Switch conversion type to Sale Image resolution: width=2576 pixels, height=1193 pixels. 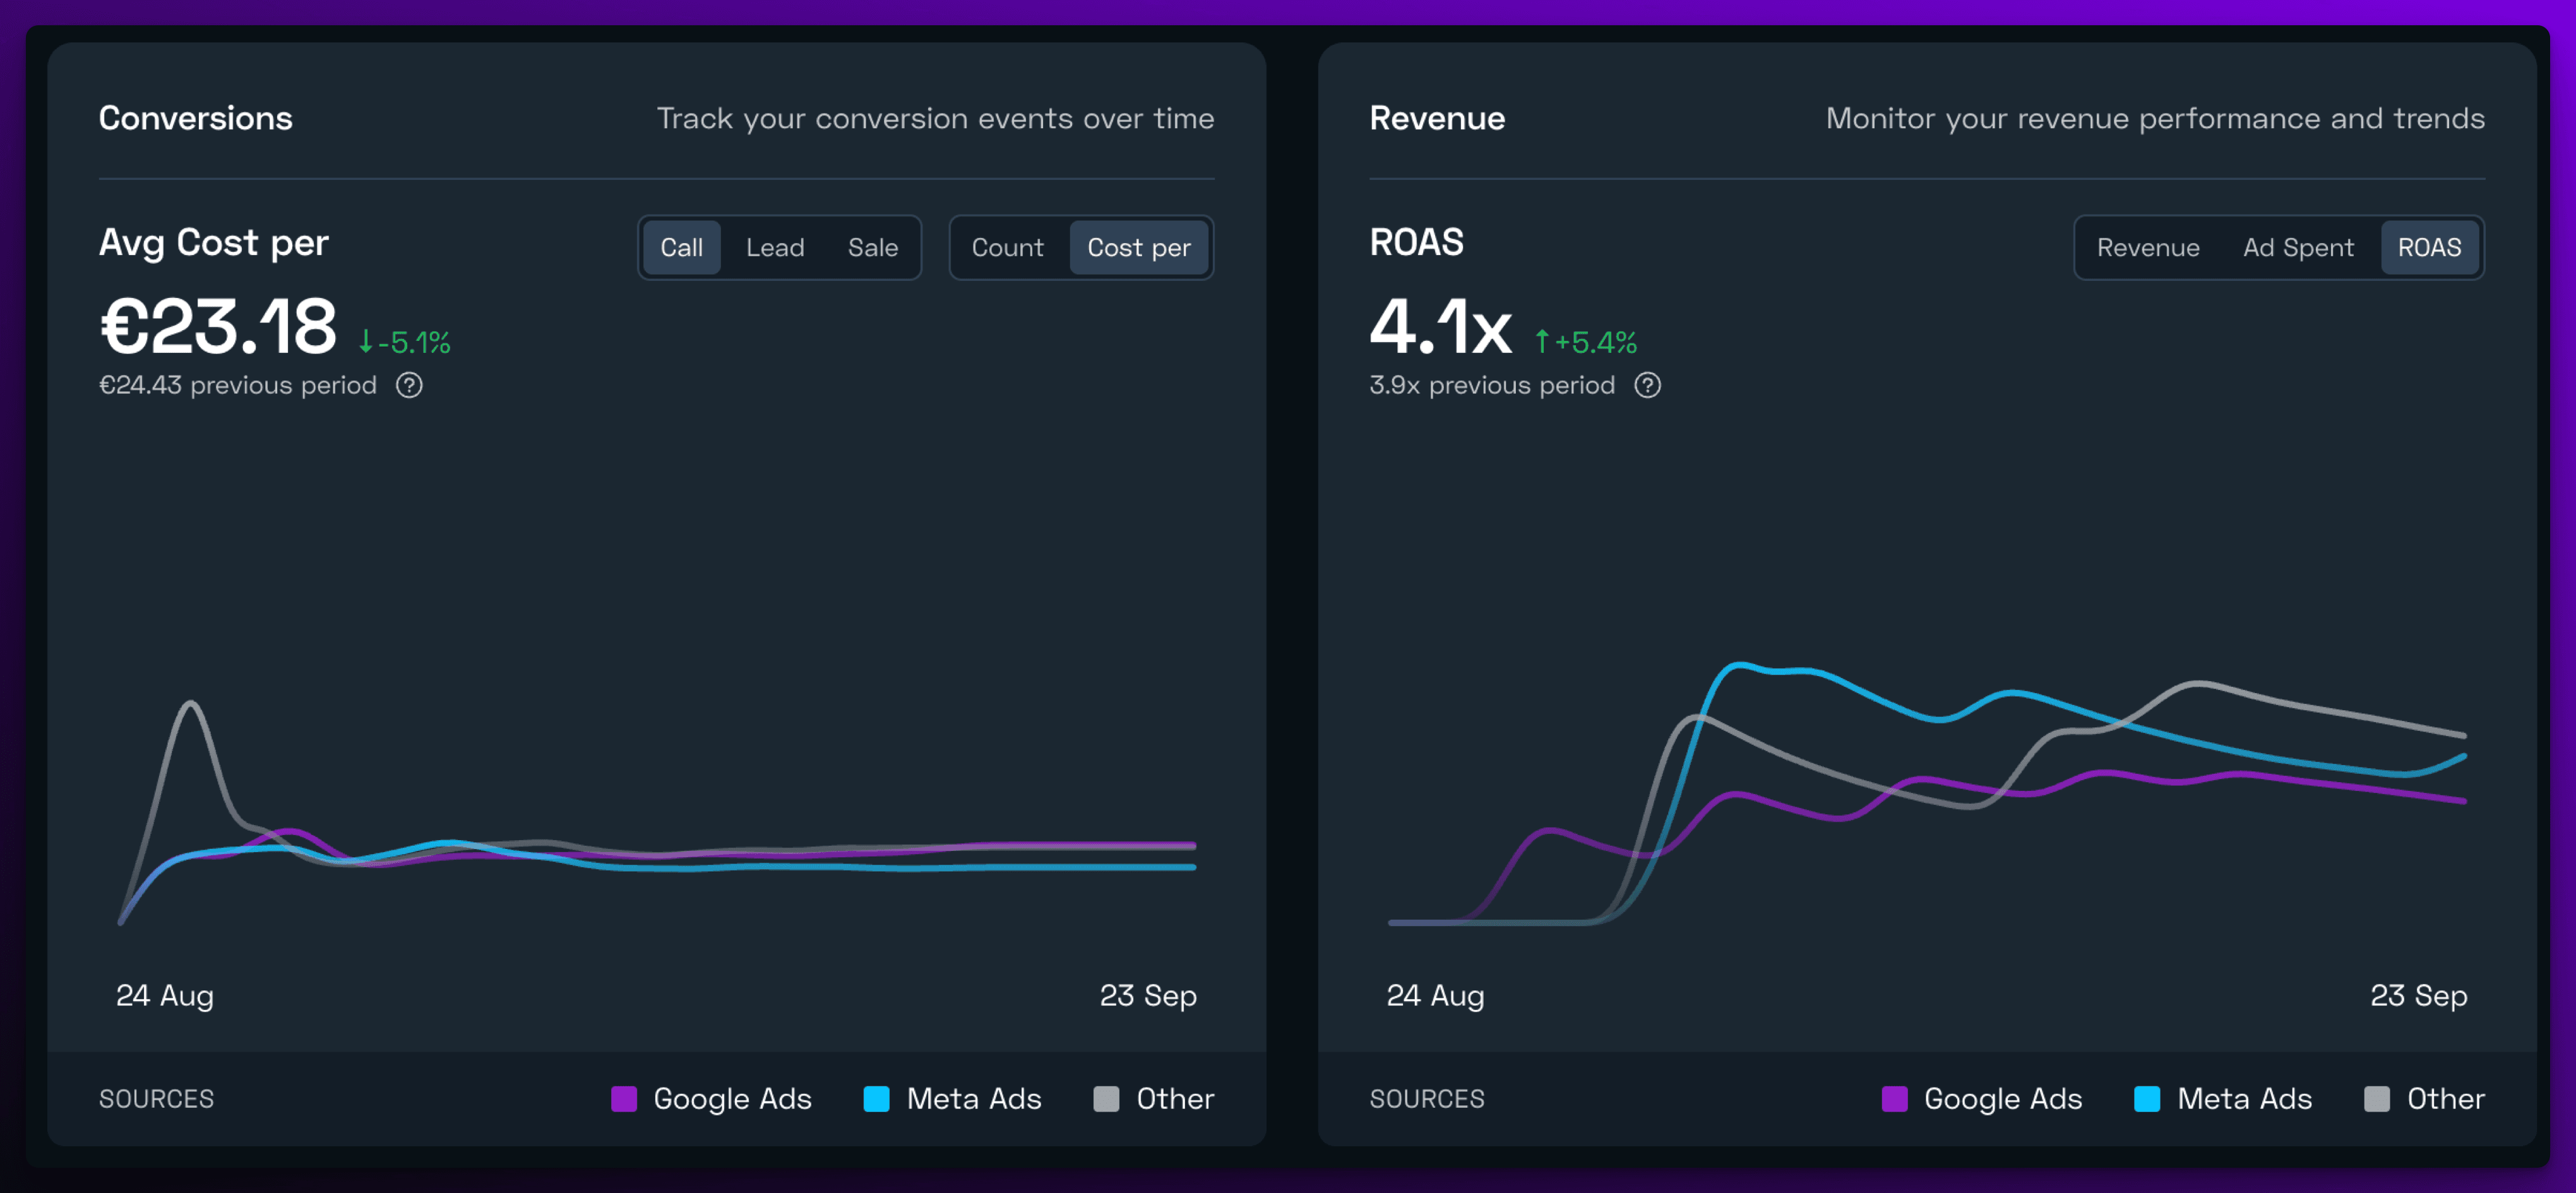coord(872,247)
